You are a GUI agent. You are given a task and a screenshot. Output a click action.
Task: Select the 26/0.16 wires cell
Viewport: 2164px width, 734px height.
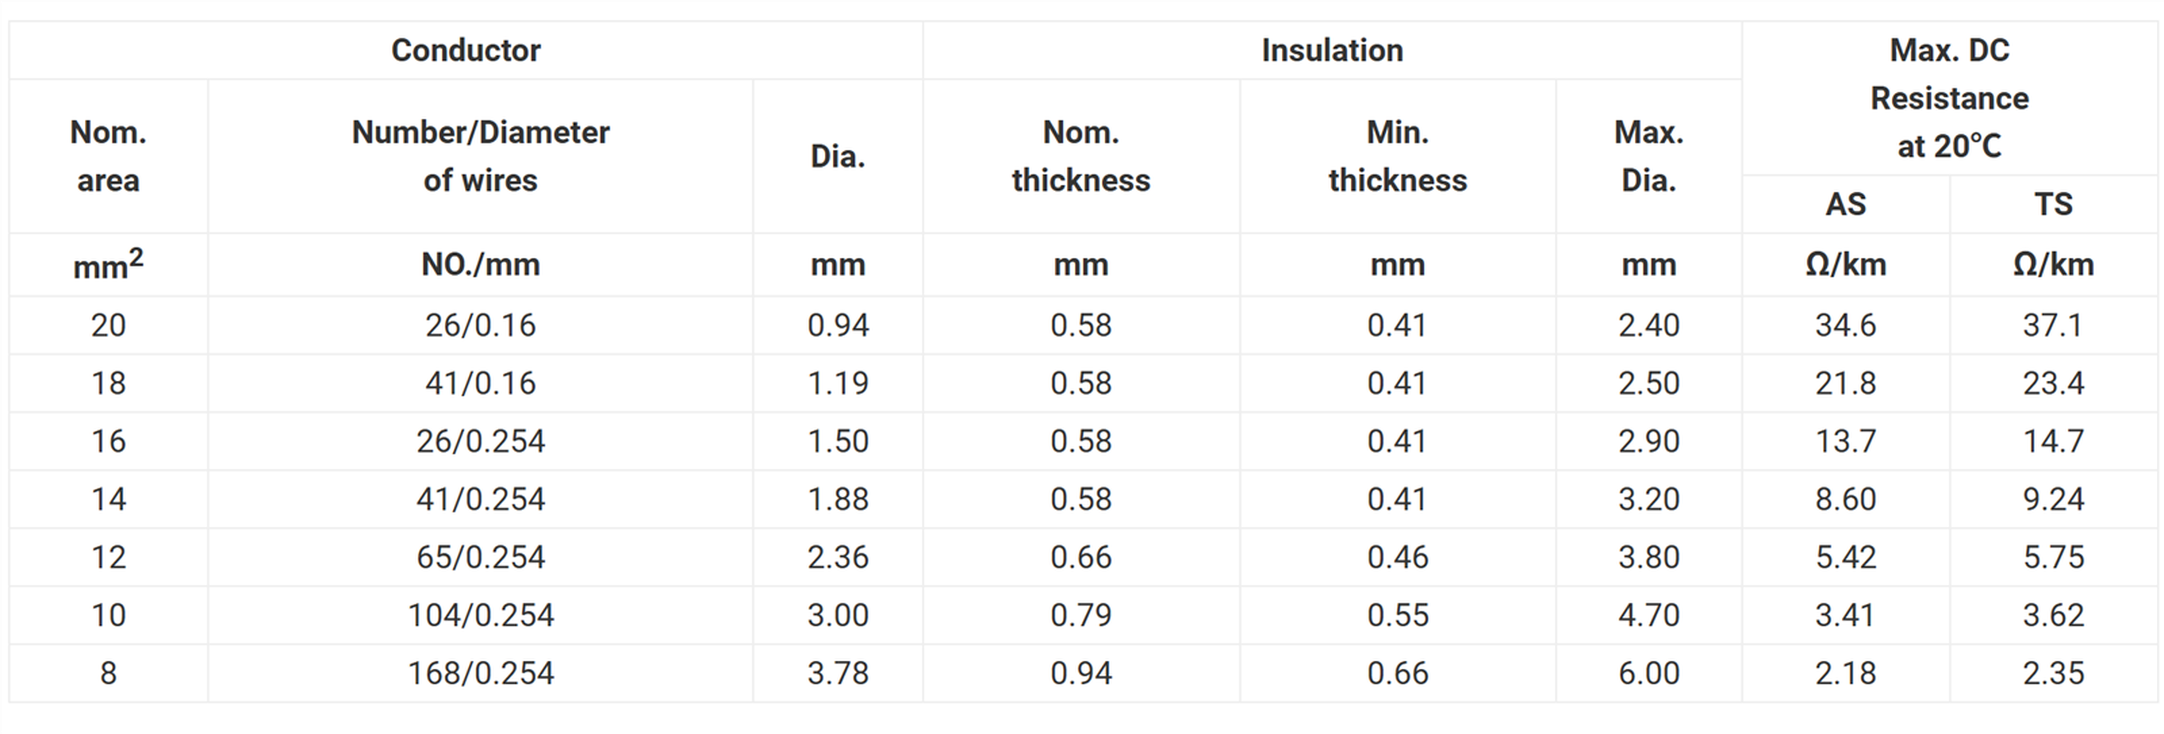pos(480,325)
